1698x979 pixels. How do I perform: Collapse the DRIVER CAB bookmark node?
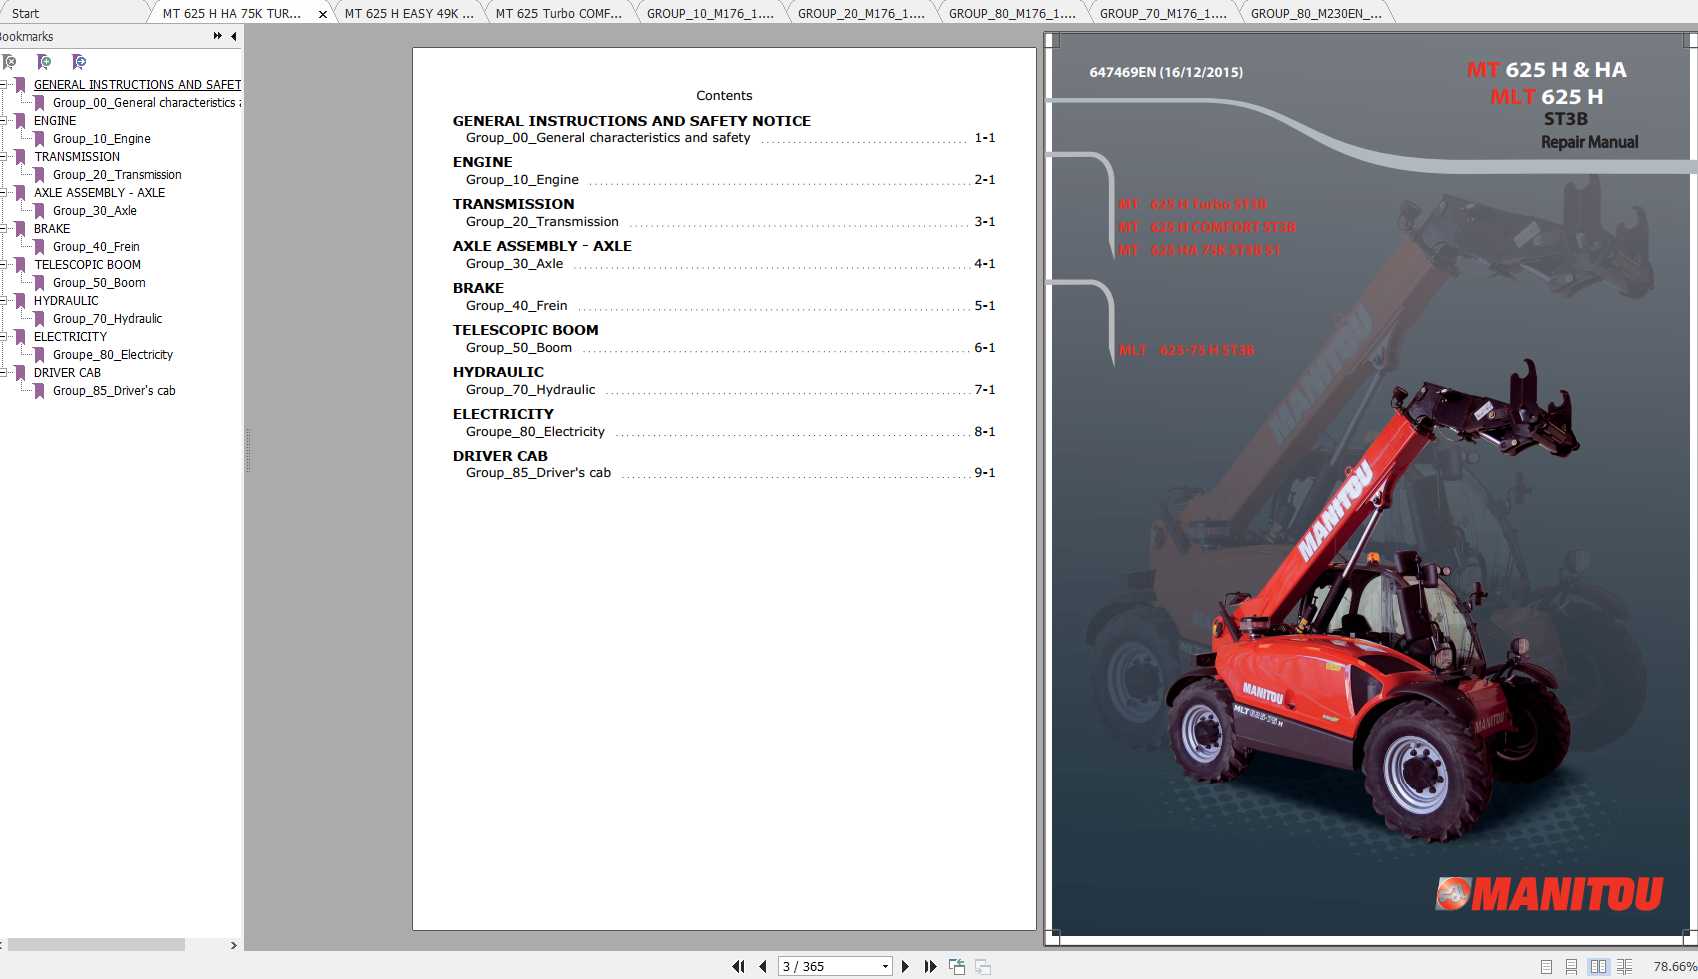point(3,372)
